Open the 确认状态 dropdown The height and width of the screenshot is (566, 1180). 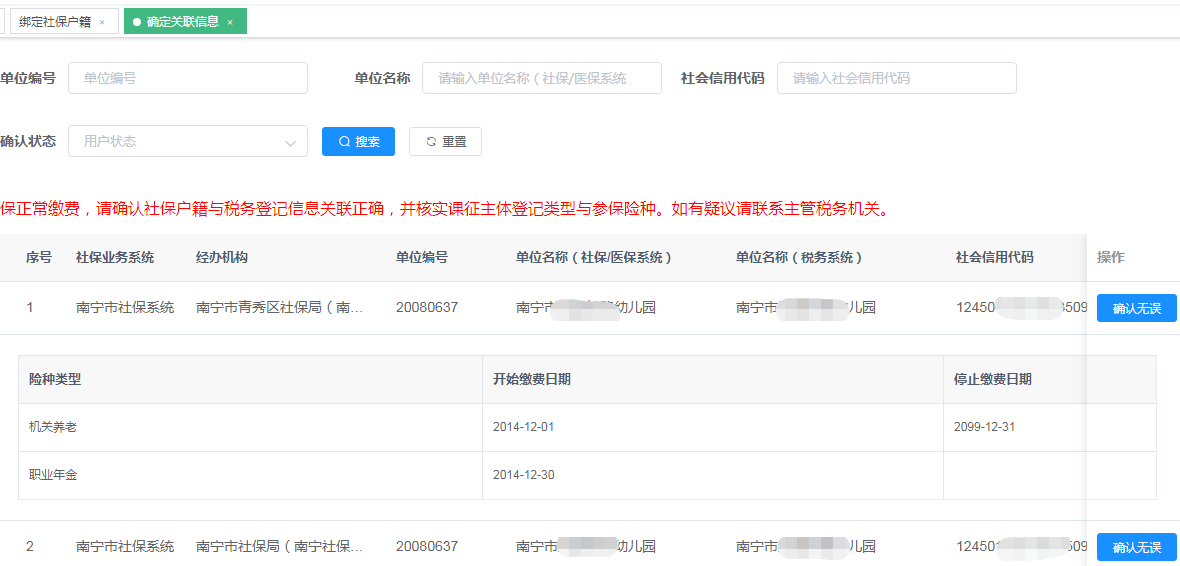click(187, 141)
